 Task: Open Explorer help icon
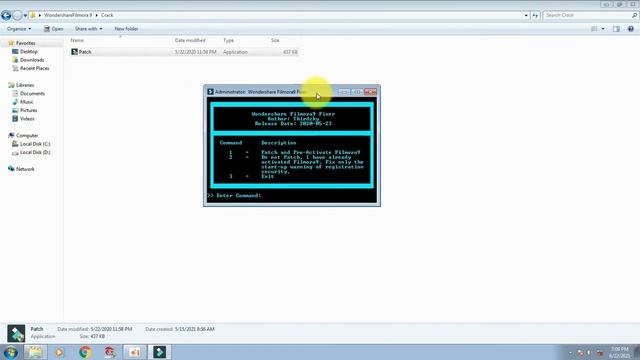click(x=631, y=29)
